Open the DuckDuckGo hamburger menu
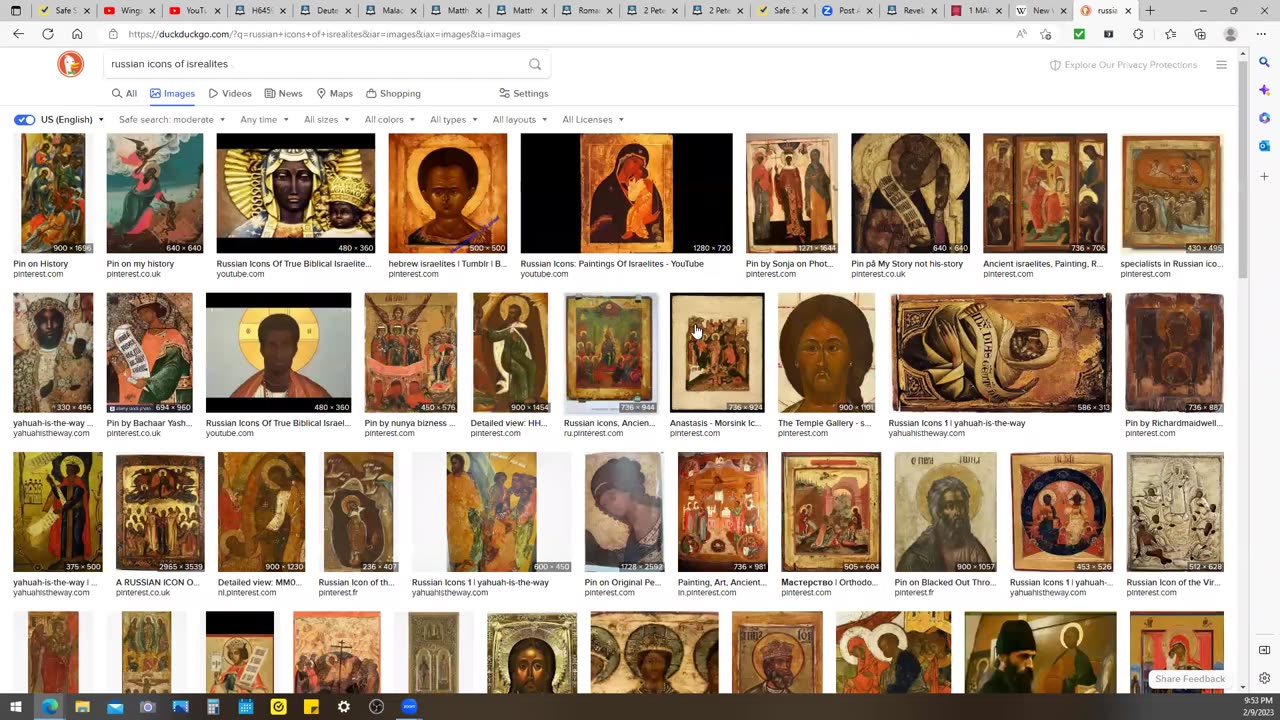This screenshot has width=1280, height=720. pyautogui.click(x=1221, y=65)
